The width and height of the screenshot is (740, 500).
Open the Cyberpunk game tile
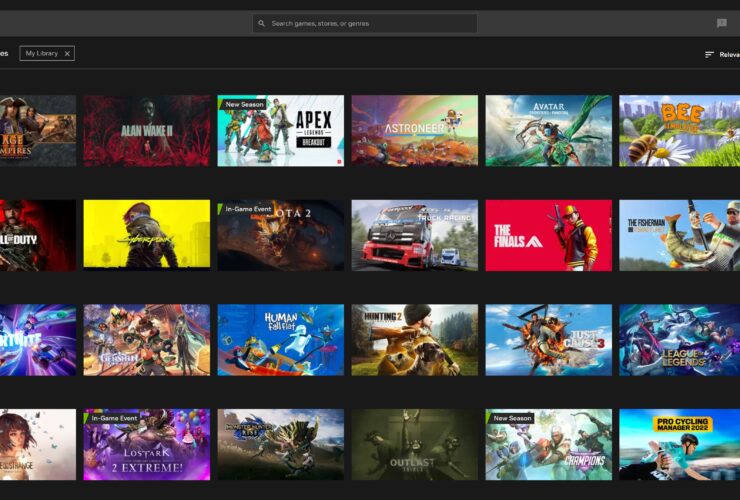click(147, 235)
